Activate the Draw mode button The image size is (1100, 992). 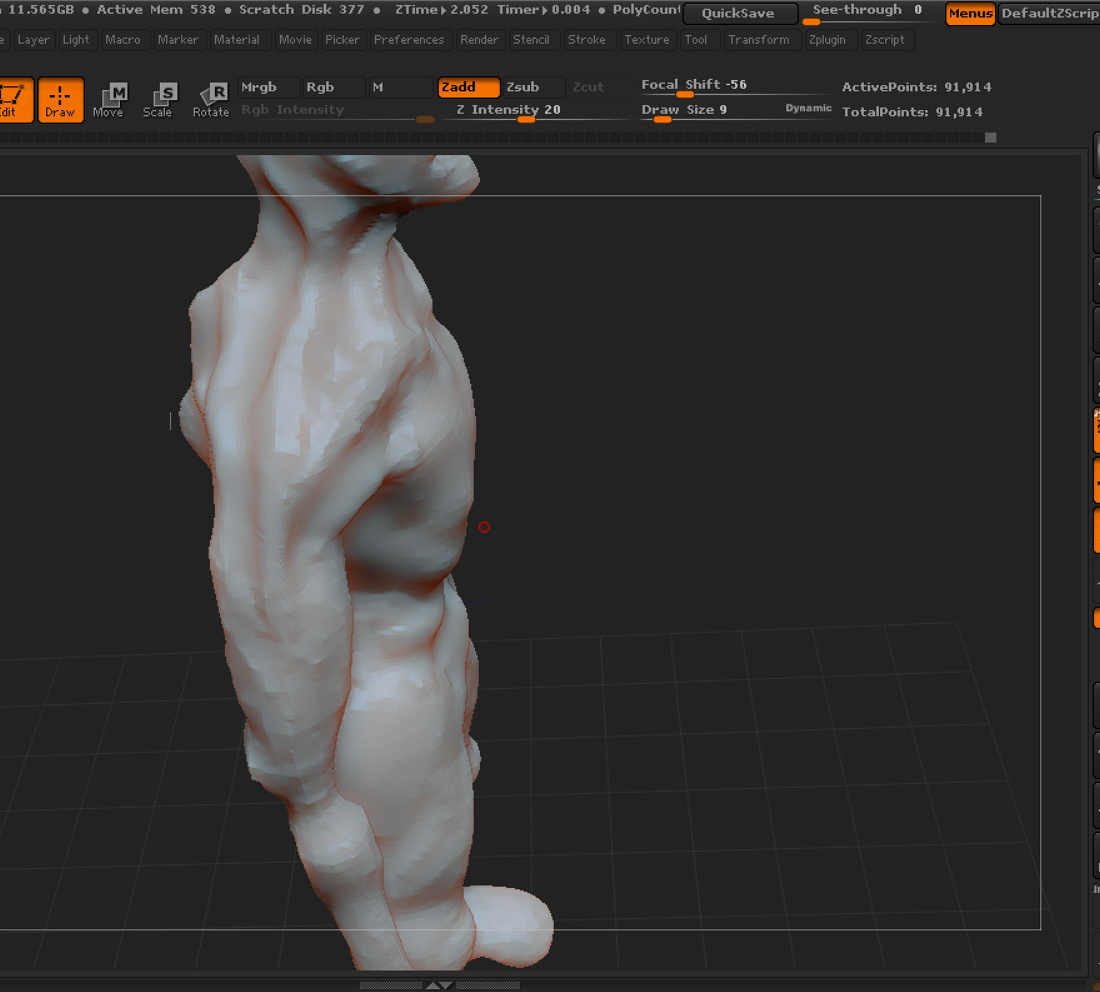pyautogui.click(x=60, y=100)
